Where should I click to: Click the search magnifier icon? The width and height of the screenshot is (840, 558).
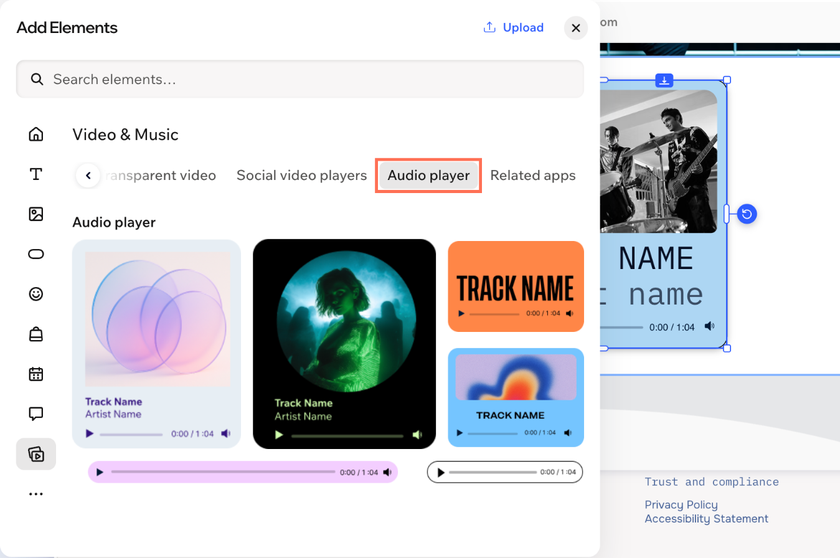point(36,79)
